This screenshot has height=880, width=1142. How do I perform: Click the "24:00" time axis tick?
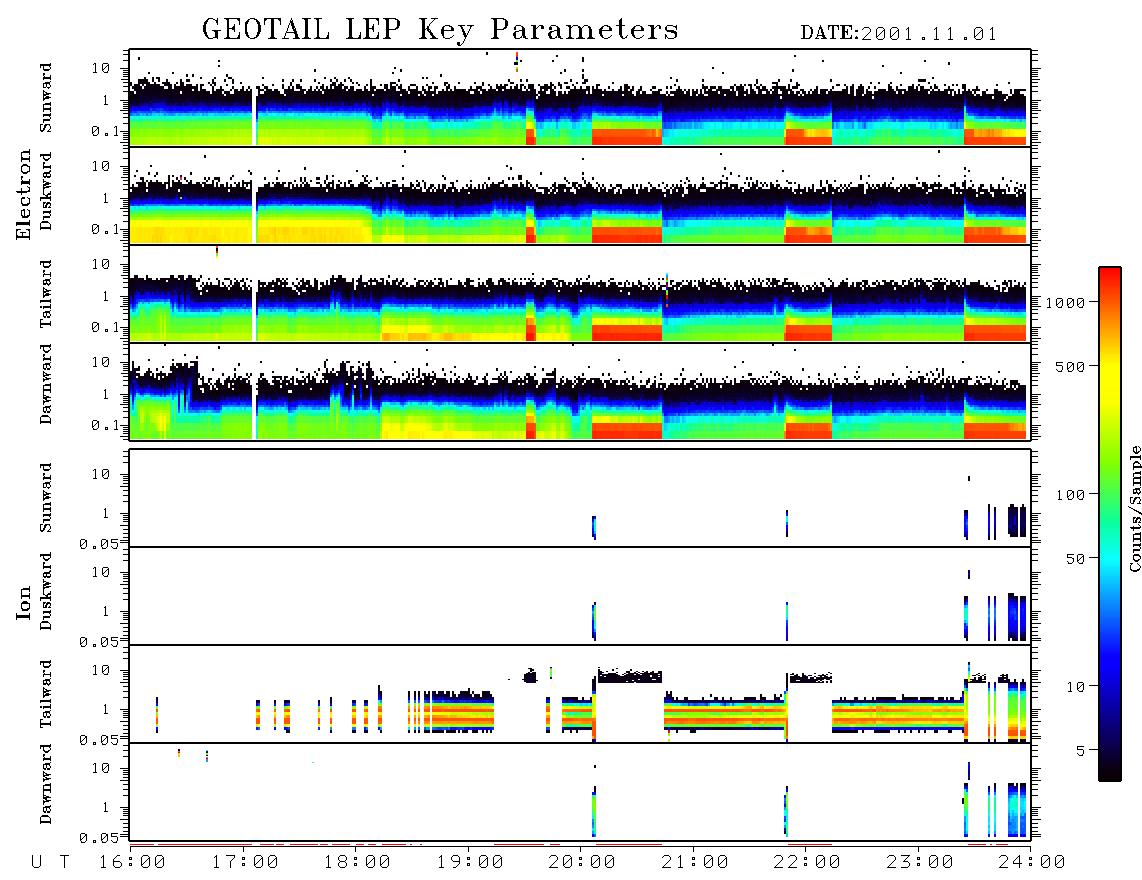pos(1032,862)
